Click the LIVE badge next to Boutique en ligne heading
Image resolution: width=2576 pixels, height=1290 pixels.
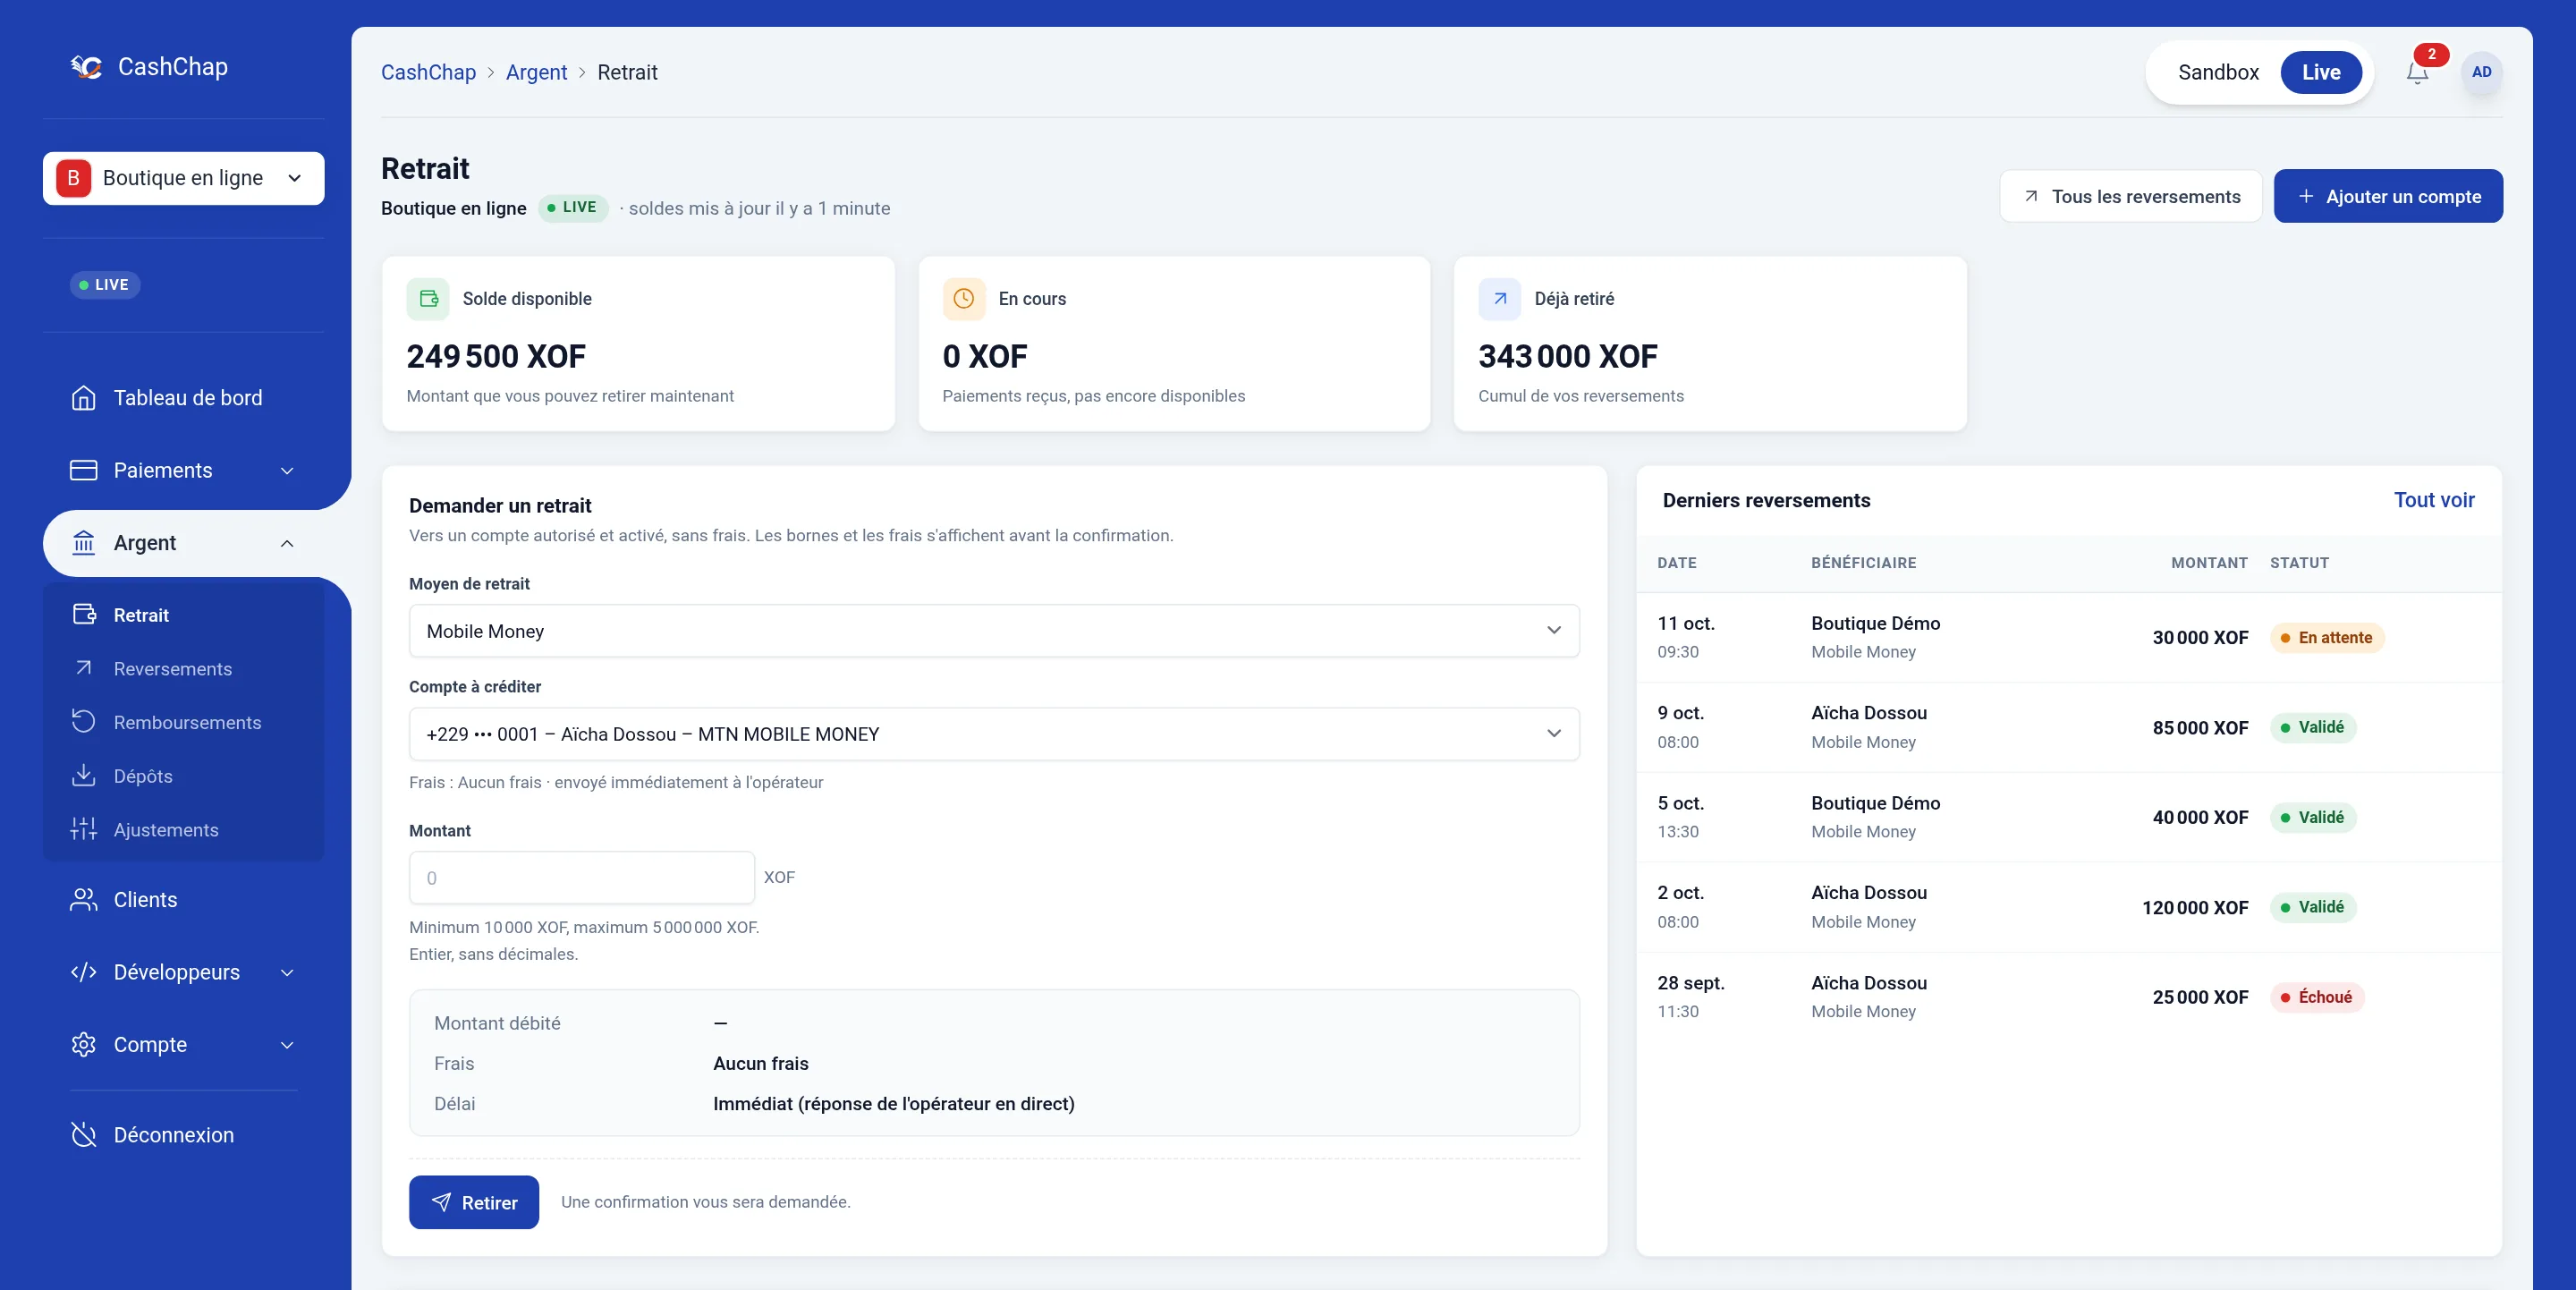573,208
